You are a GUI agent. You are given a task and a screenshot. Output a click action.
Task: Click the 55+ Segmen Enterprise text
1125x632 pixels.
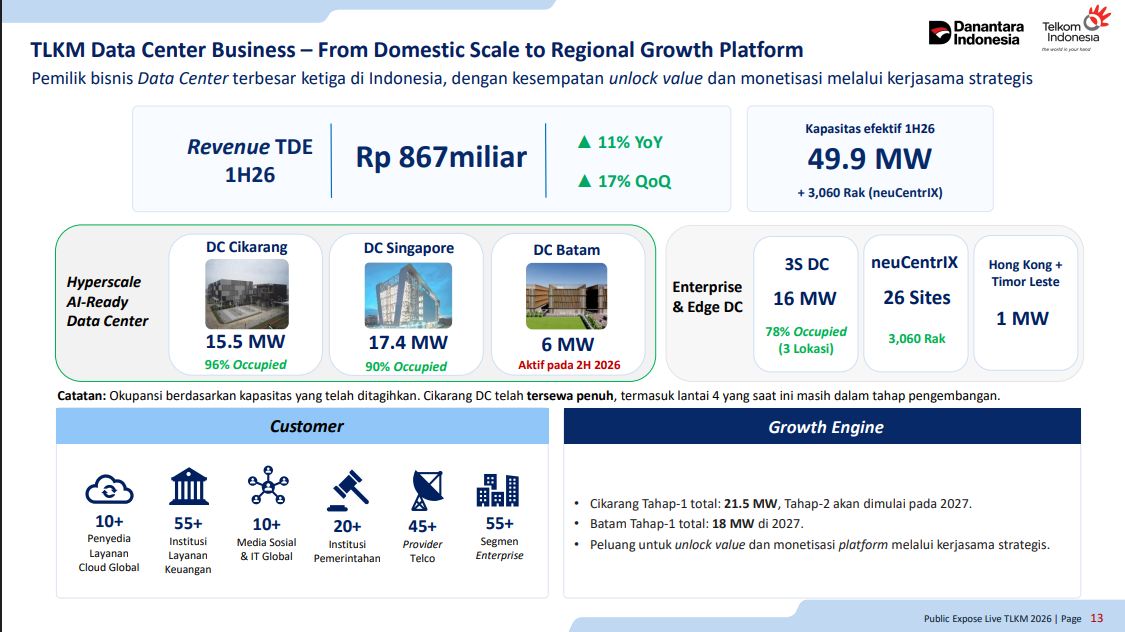point(499,538)
